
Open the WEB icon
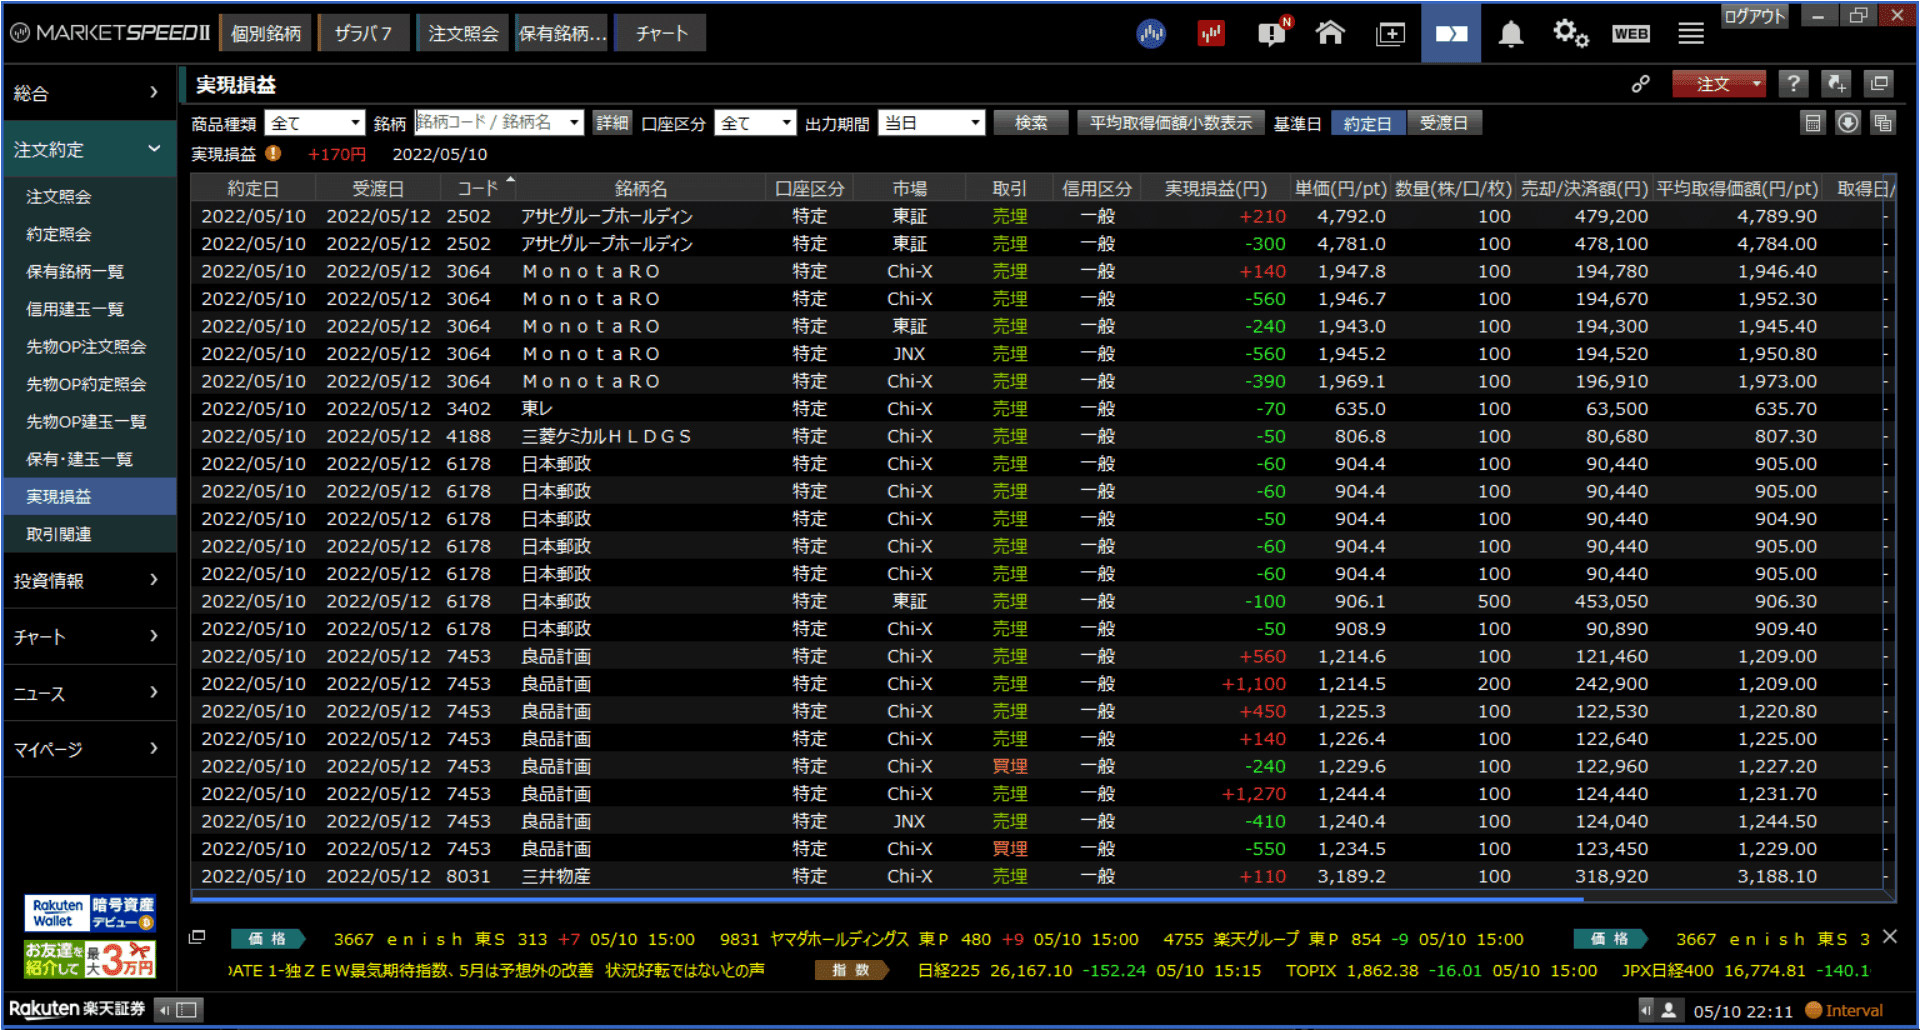[1630, 34]
